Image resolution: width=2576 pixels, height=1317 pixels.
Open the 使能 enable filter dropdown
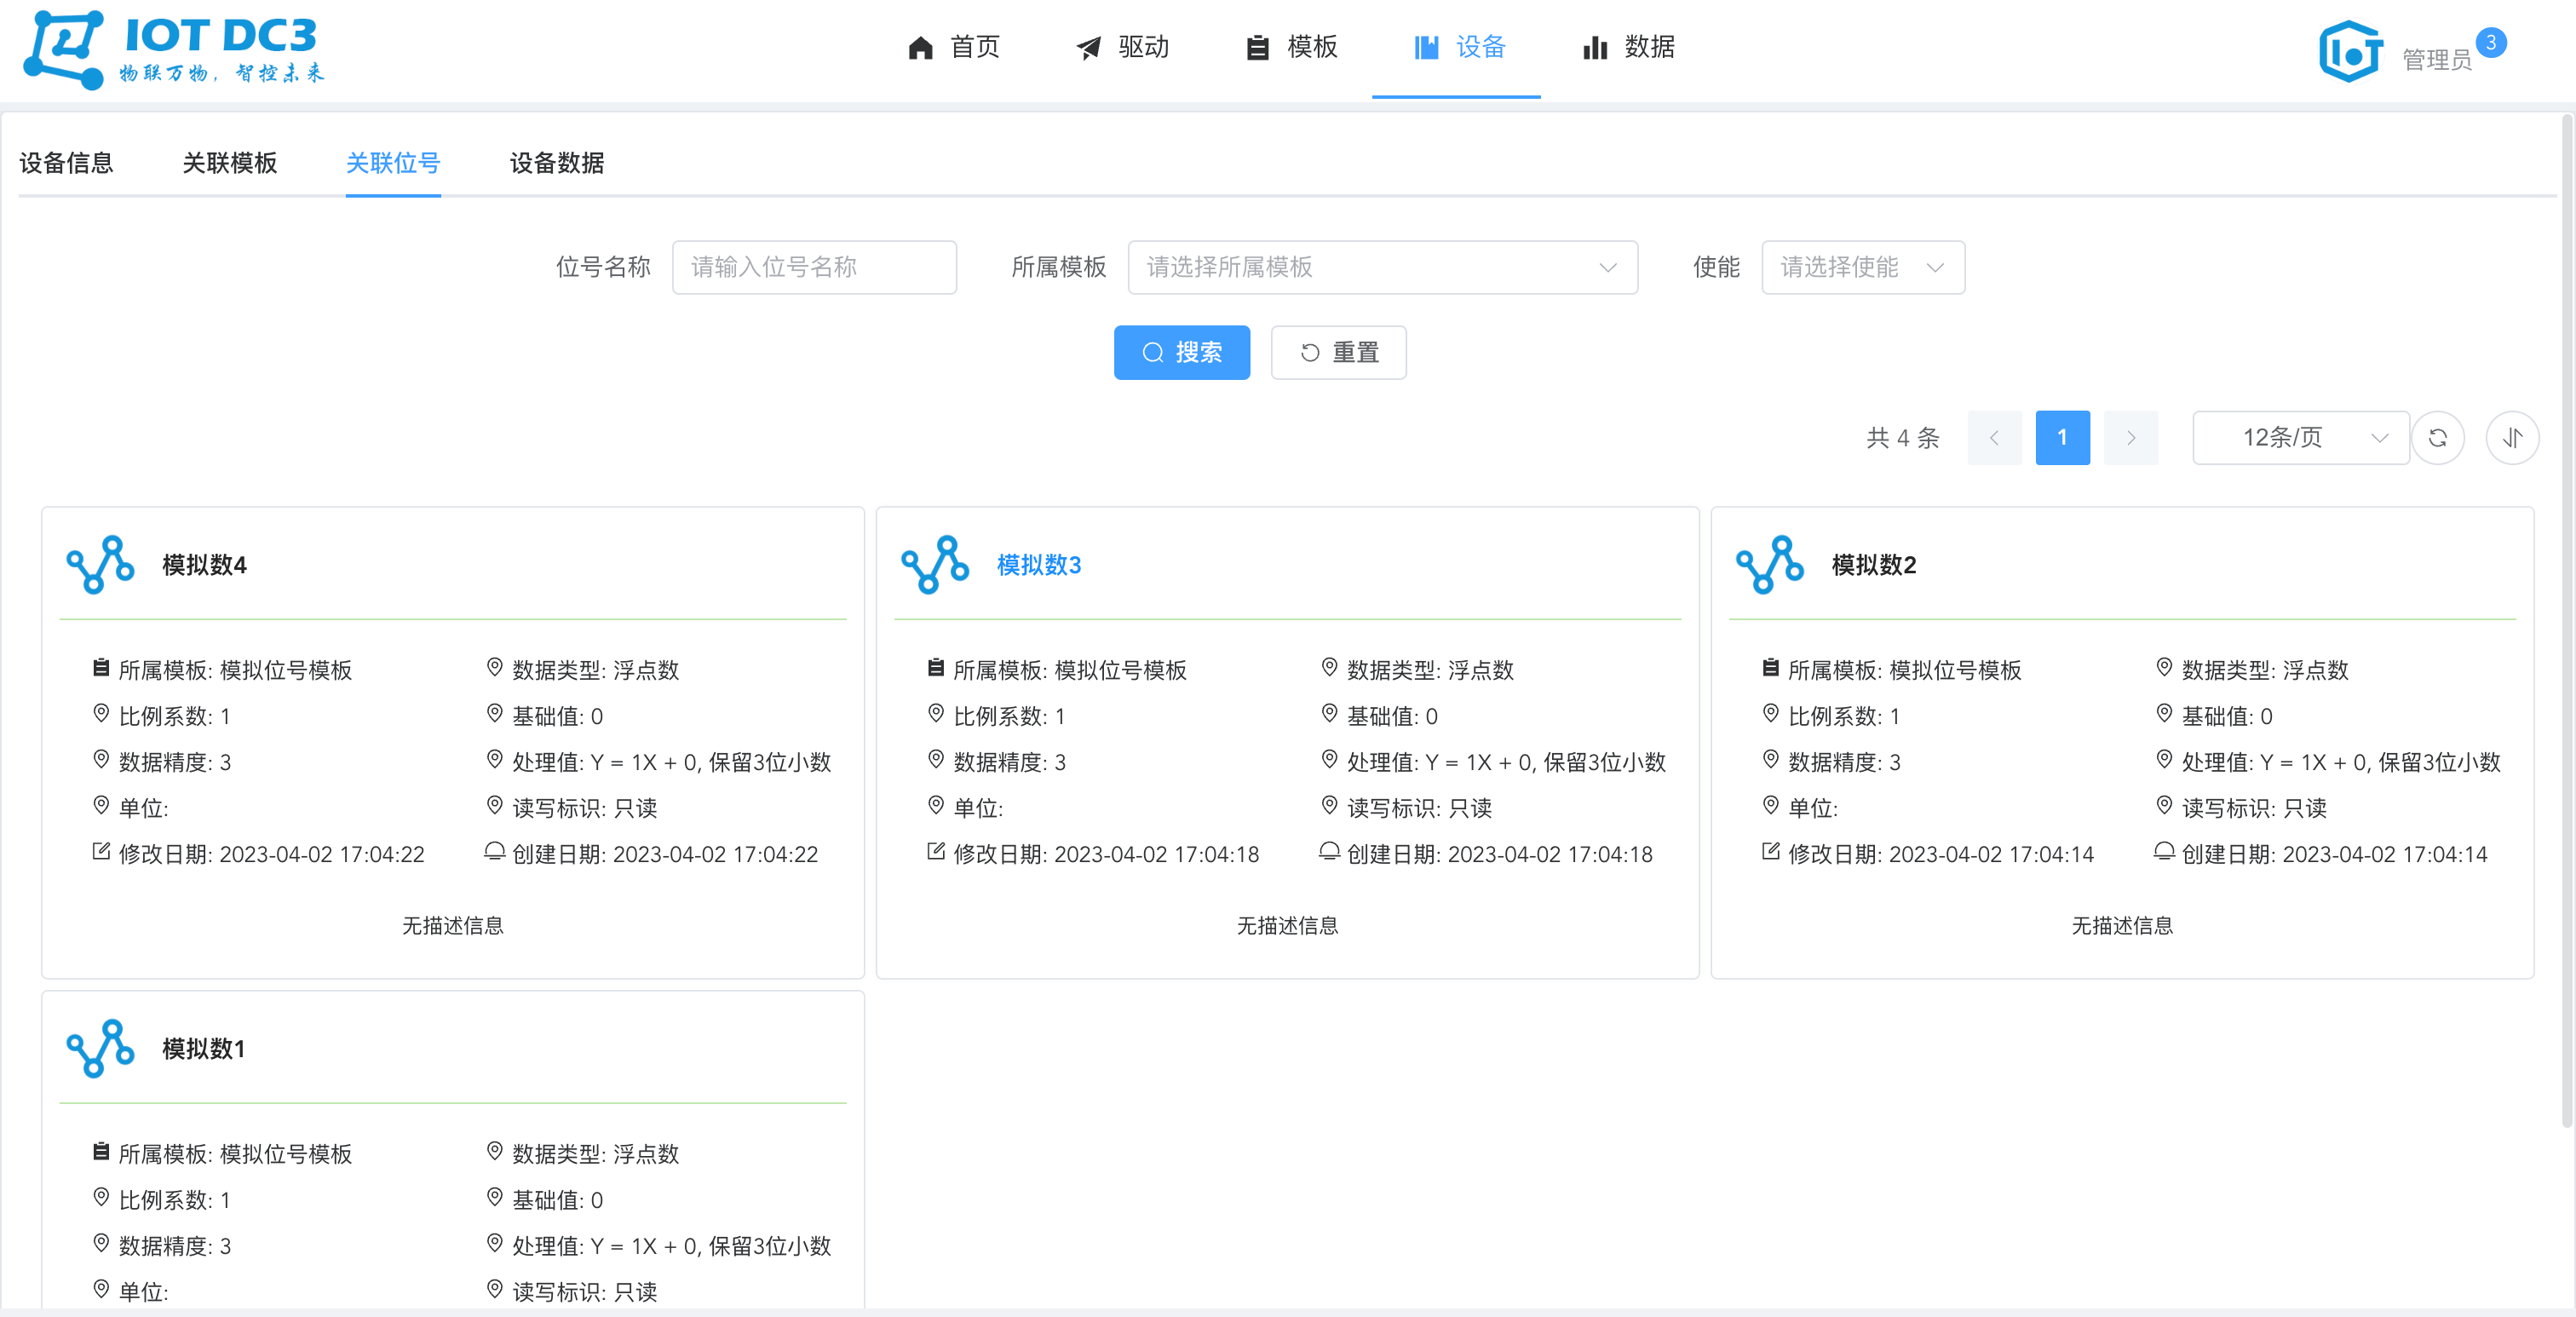click(1862, 267)
